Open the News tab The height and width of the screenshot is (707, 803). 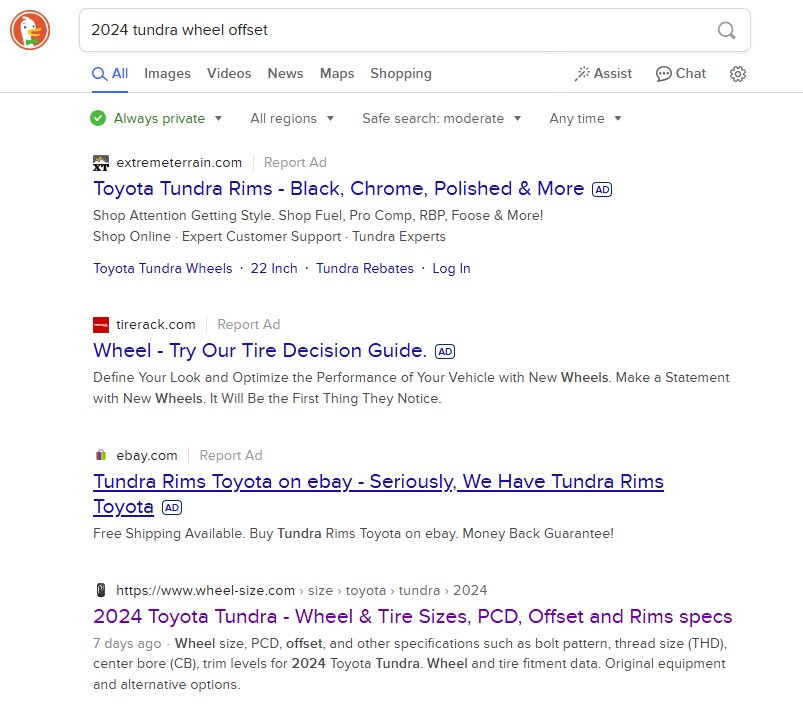tap(285, 74)
